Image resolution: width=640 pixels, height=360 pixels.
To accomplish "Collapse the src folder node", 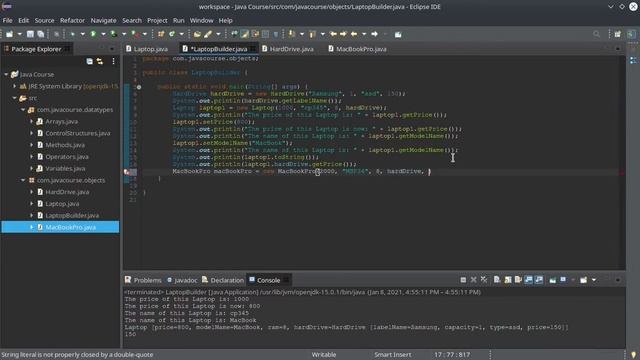I will [15, 98].
